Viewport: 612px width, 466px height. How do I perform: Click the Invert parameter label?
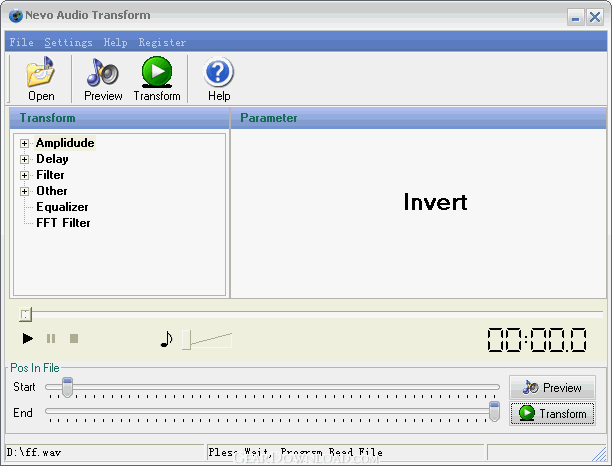tap(435, 202)
